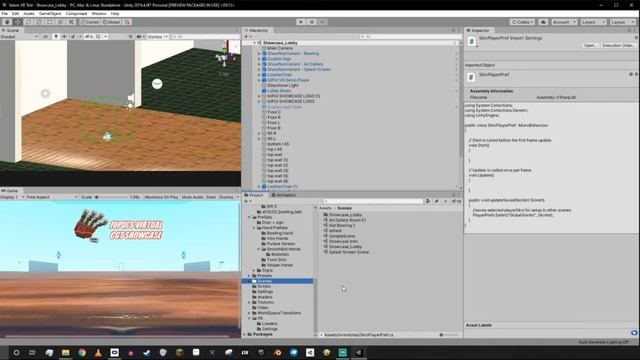Viewport: 640px width, 360px height.
Task: Open Chrome from the taskbar
Action: pyautogui.click(x=82, y=353)
